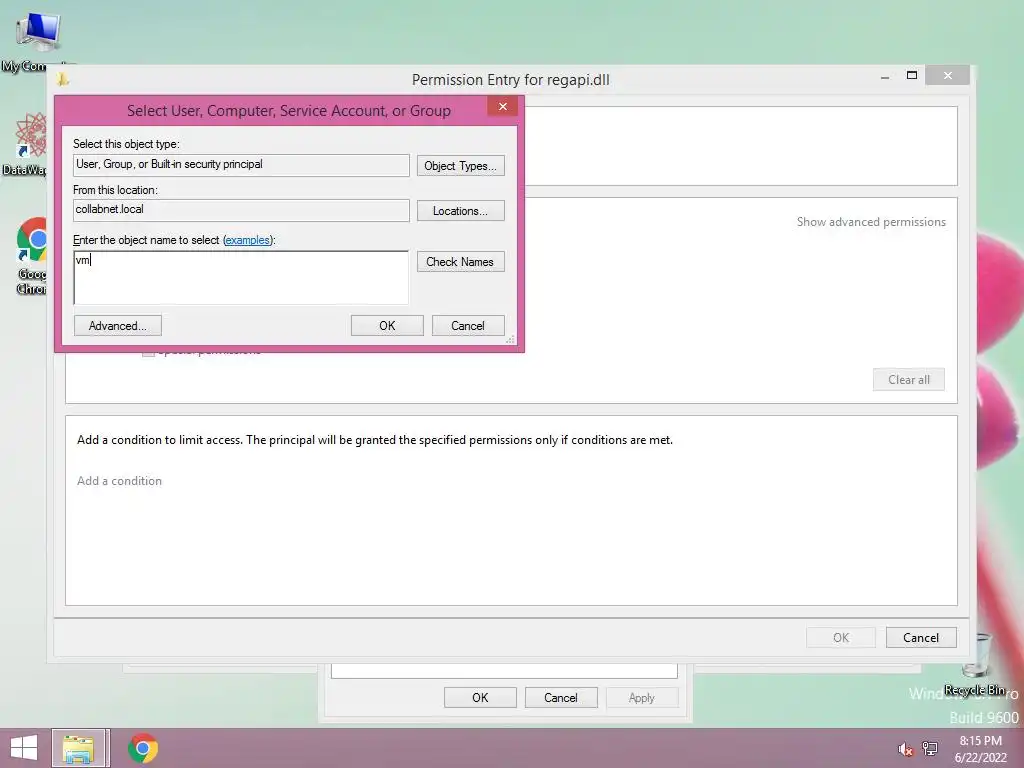Minimize the Permission Entry window

point(885,76)
